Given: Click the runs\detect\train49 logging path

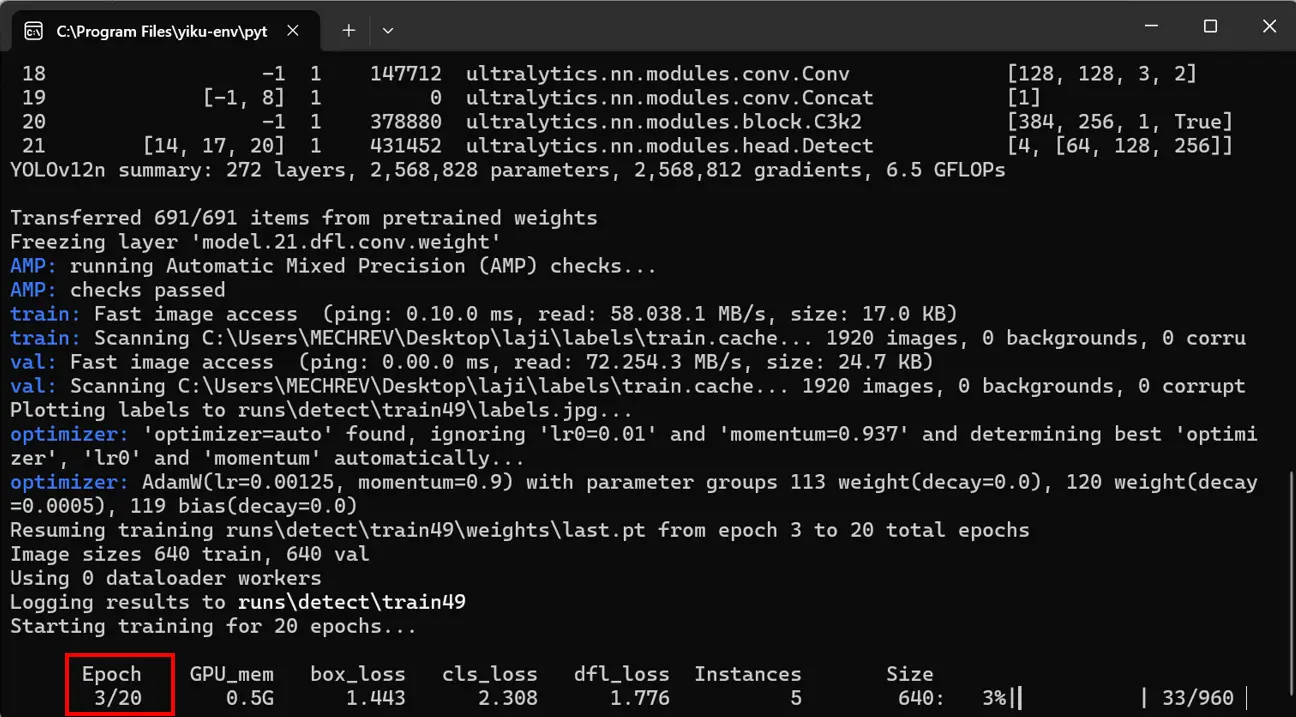Looking at the screenshot, I should click(x=352, y=602).
